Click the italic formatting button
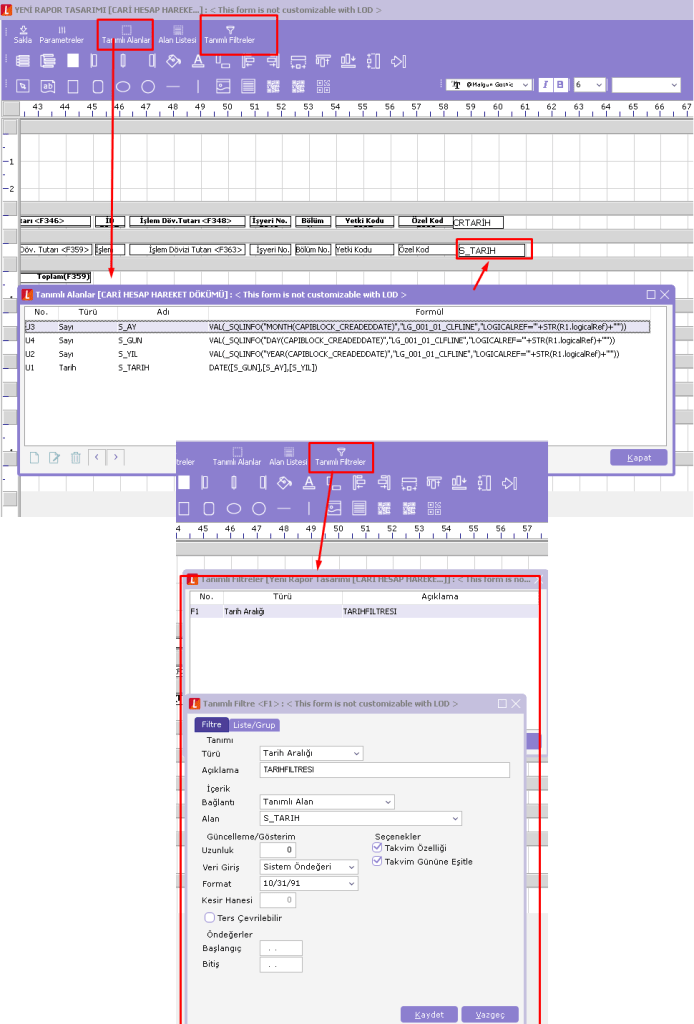 click(546, 85)
